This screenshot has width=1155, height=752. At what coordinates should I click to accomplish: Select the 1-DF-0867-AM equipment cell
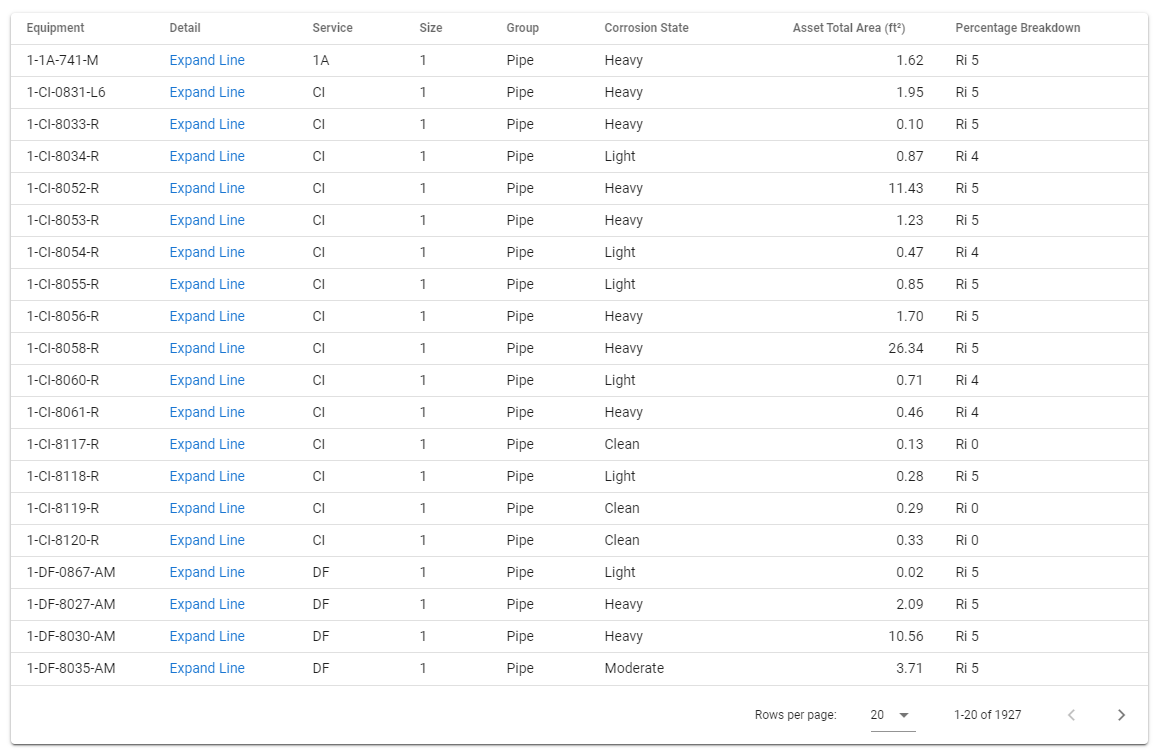[x=71, y=572]
